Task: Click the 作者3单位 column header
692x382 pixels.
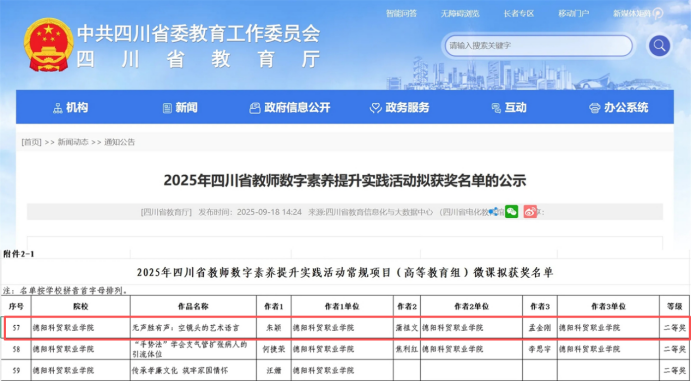Action: point(609,306)
